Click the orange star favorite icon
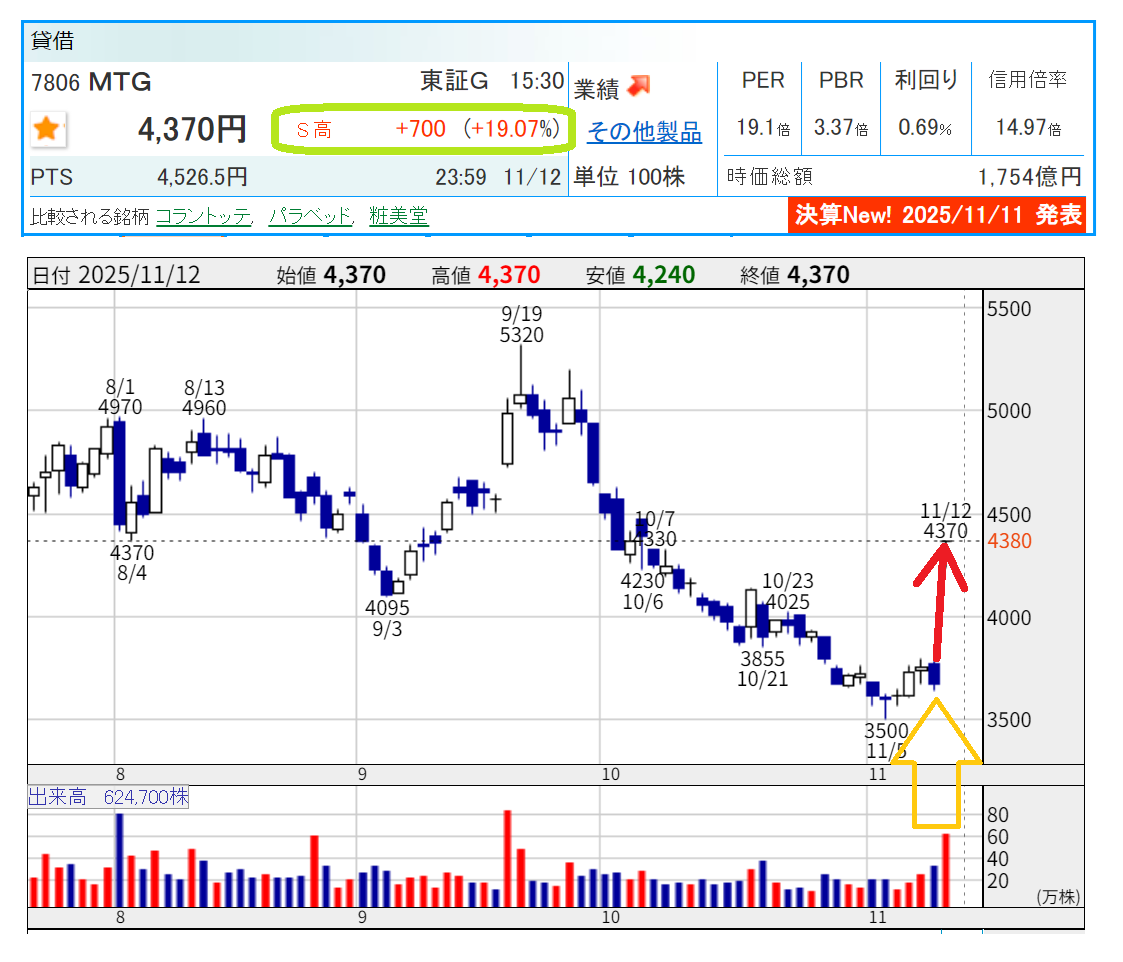The image size is (1123, 962). 45,129
